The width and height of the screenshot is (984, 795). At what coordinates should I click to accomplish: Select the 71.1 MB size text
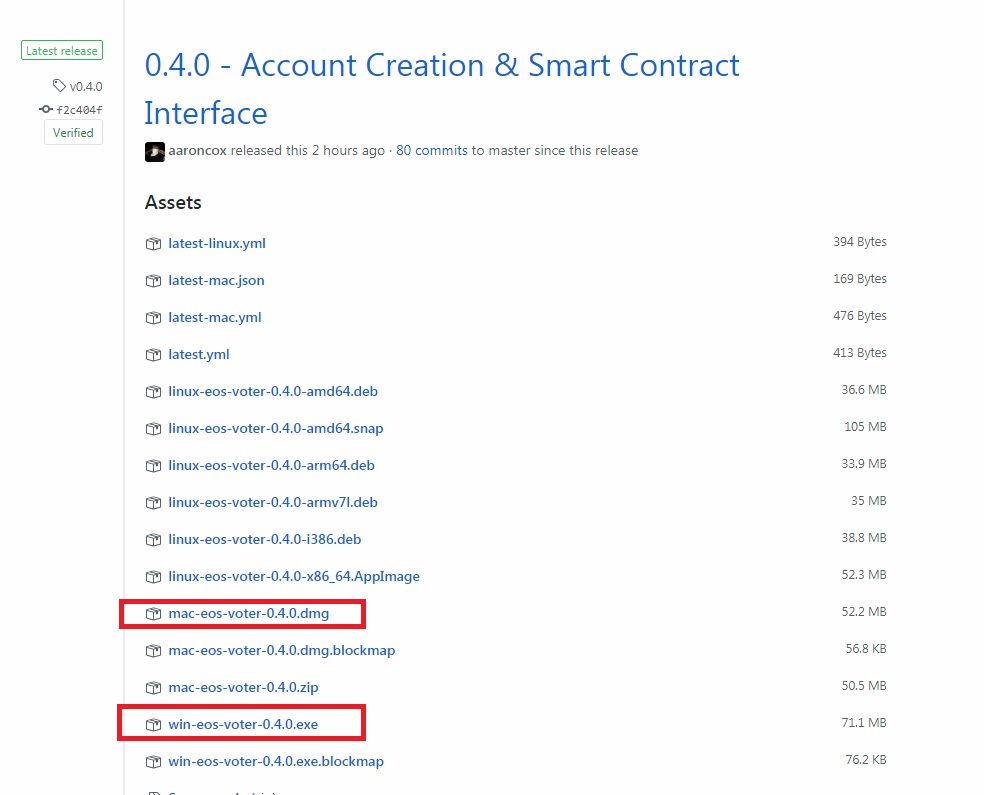point(864,723)
